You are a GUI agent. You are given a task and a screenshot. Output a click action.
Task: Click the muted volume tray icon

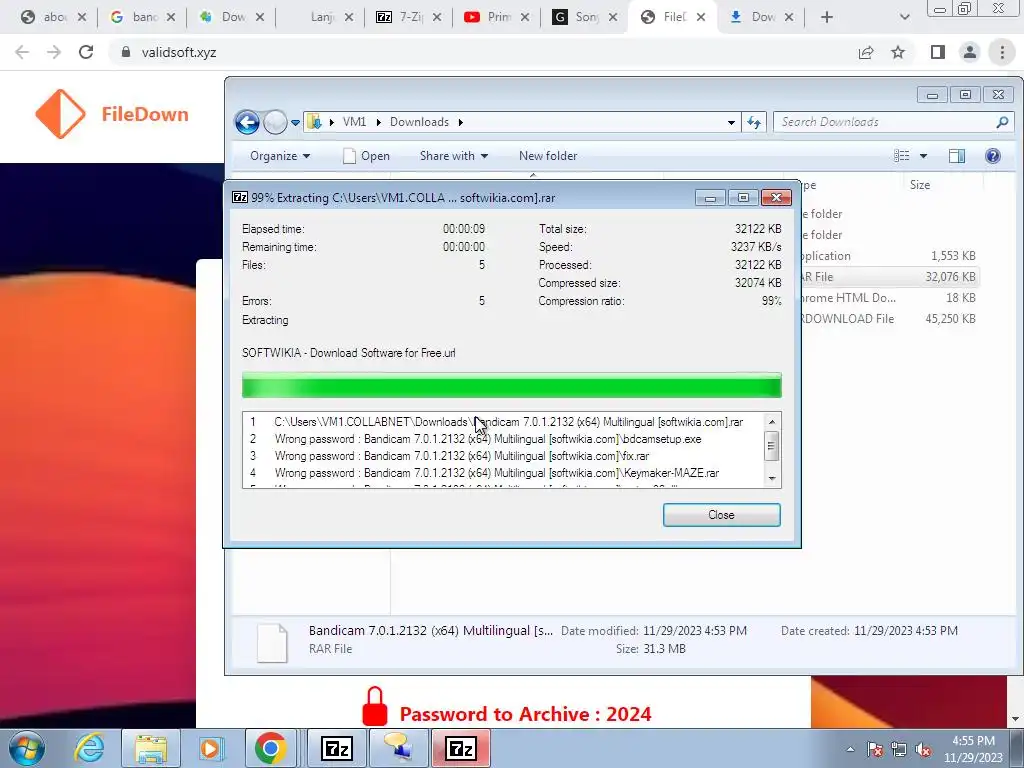click(x=923, y=749)
